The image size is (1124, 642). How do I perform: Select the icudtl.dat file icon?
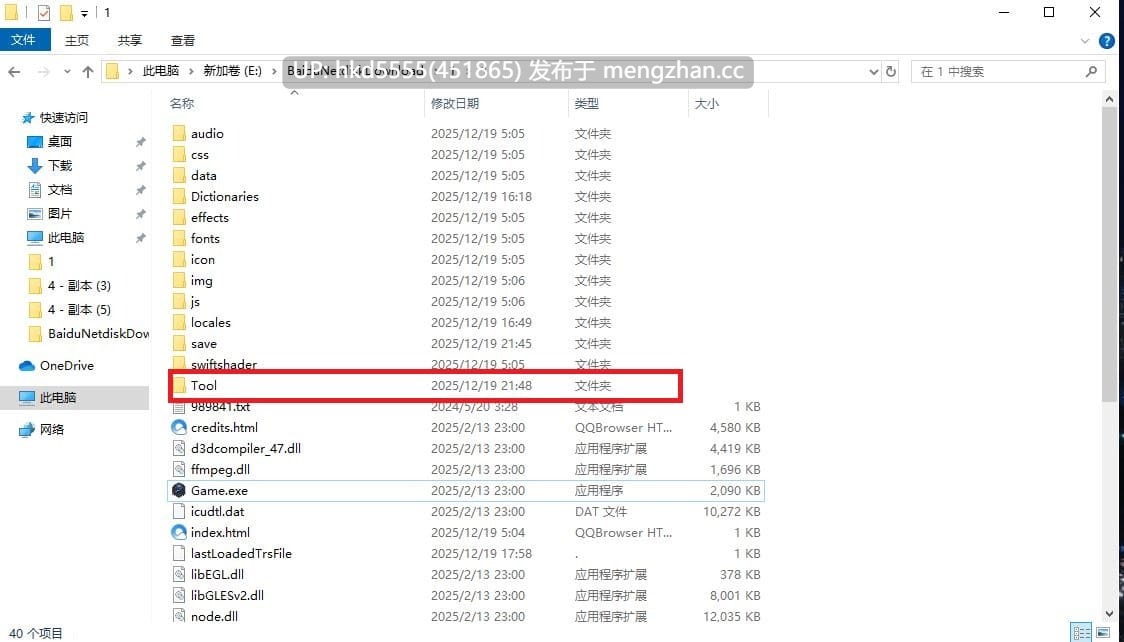(179, 512)
